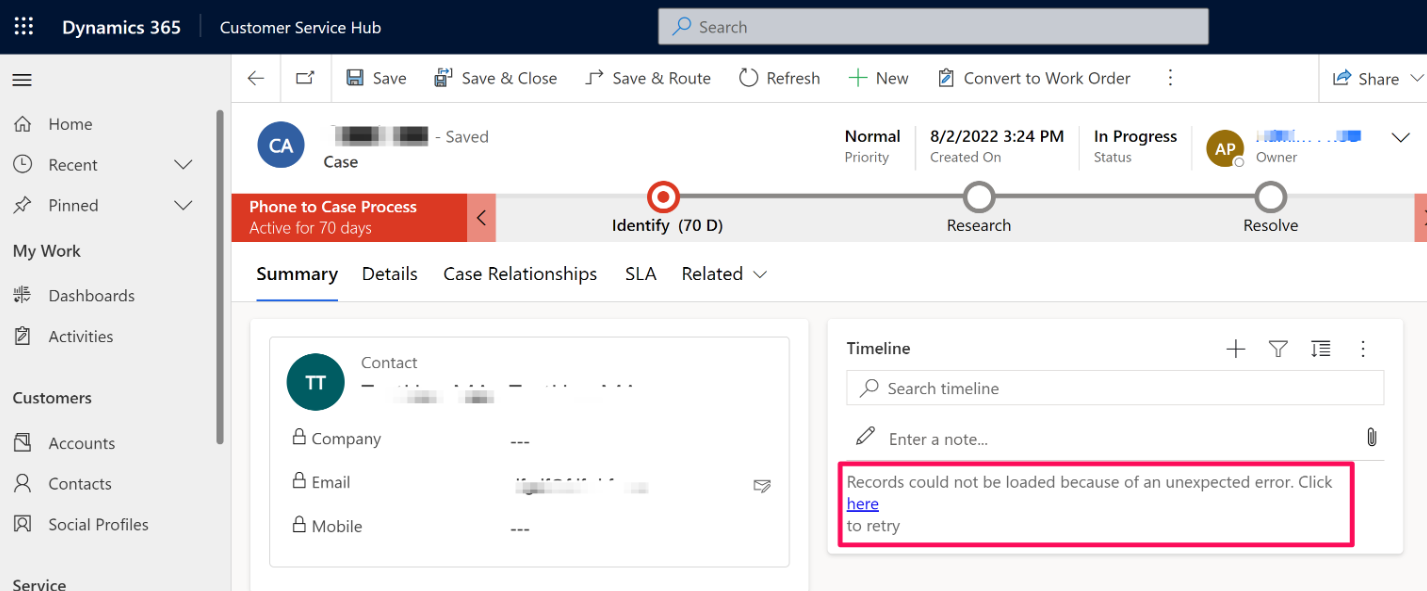
Task: Click the AP owner avatar
Action: [x=1226, y=150]
